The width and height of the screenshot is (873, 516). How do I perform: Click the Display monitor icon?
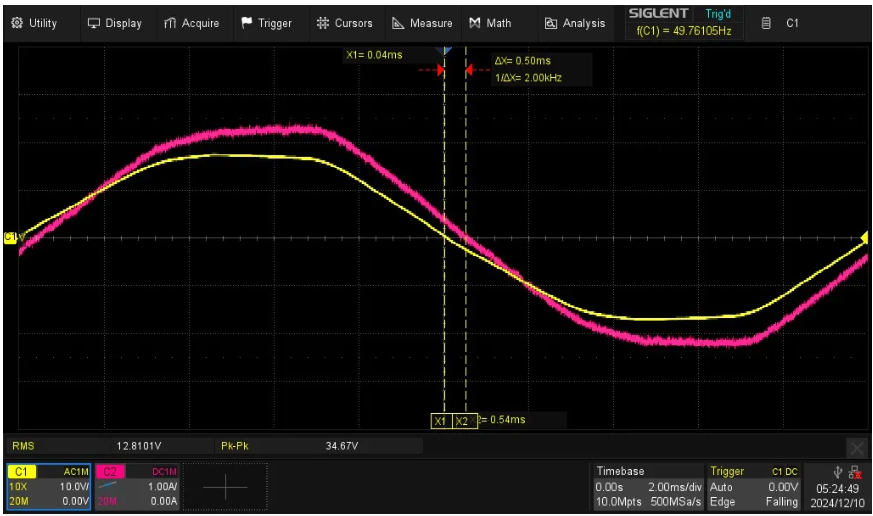94,23
